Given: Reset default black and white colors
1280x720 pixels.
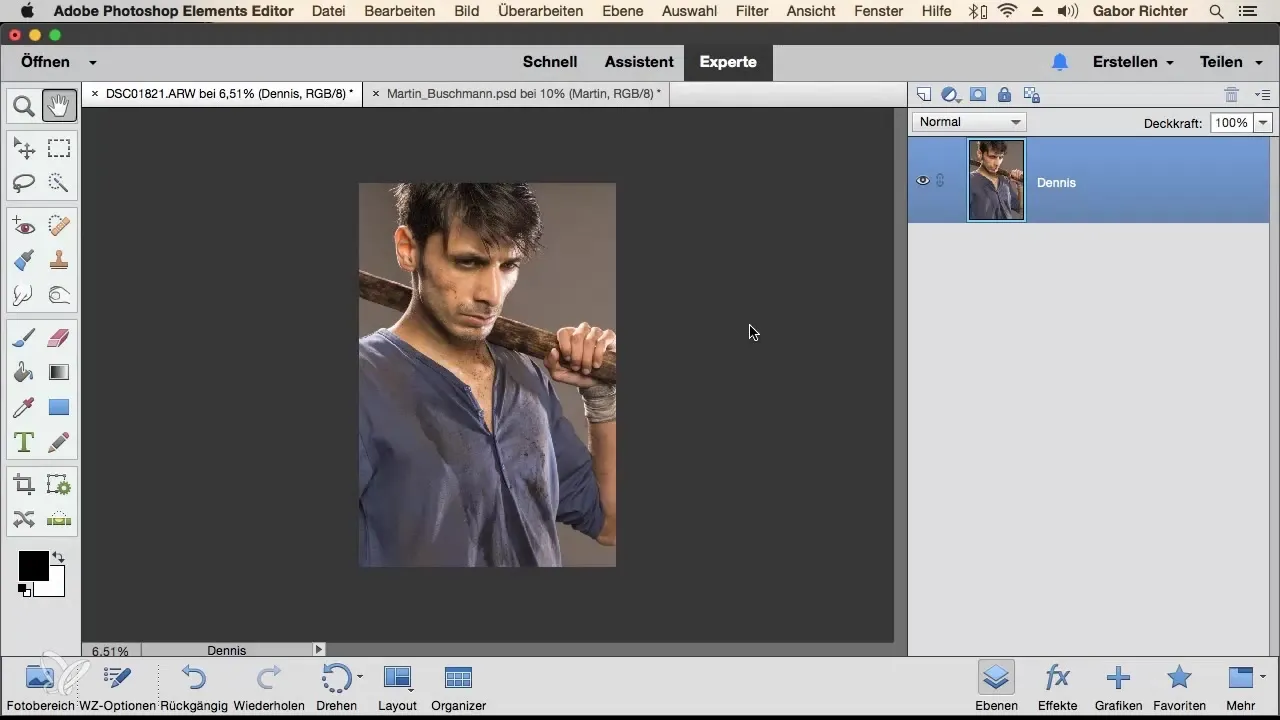Looking at the screenshot, I should pos(23,590).
